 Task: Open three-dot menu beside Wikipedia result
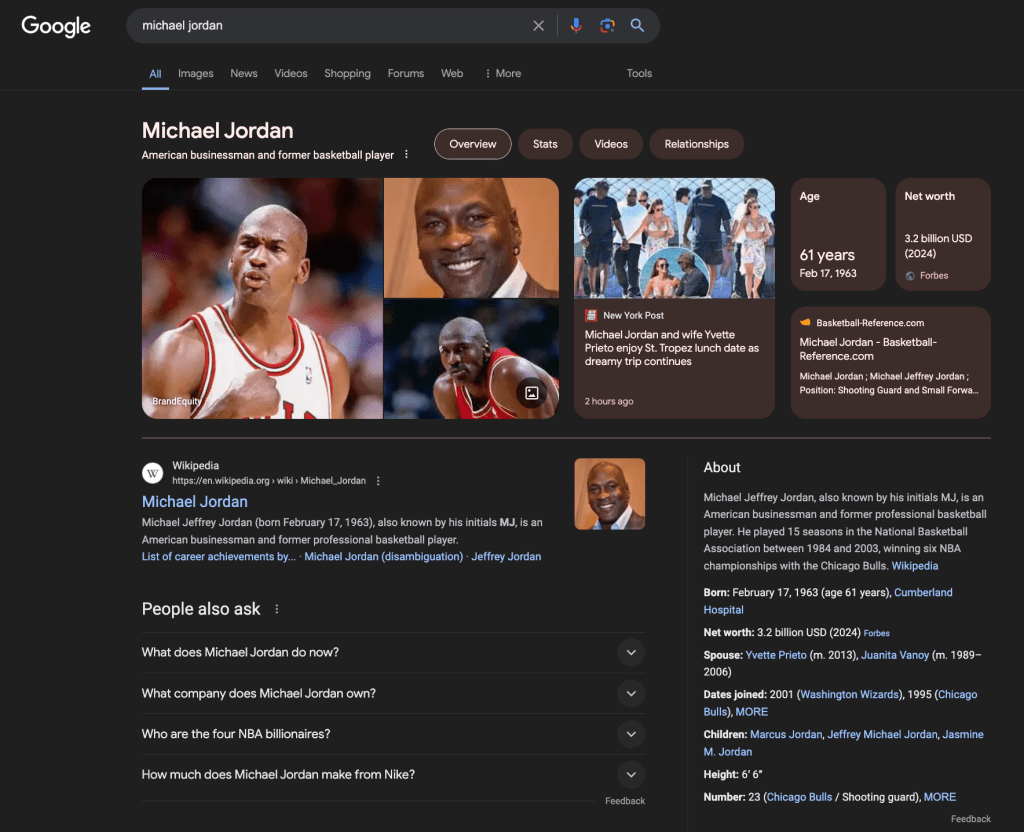click(x=378, y=481)
